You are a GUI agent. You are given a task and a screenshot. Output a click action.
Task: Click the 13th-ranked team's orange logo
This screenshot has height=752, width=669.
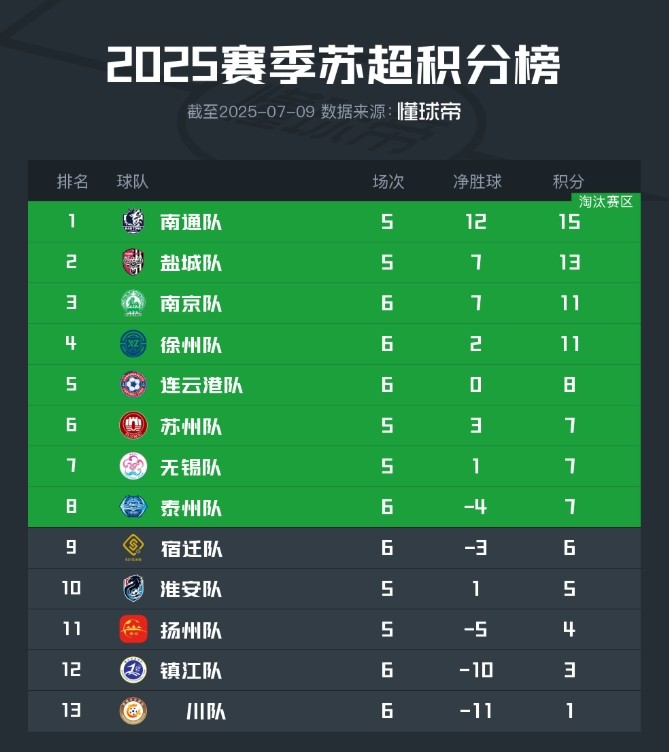[x=133, y=711]
